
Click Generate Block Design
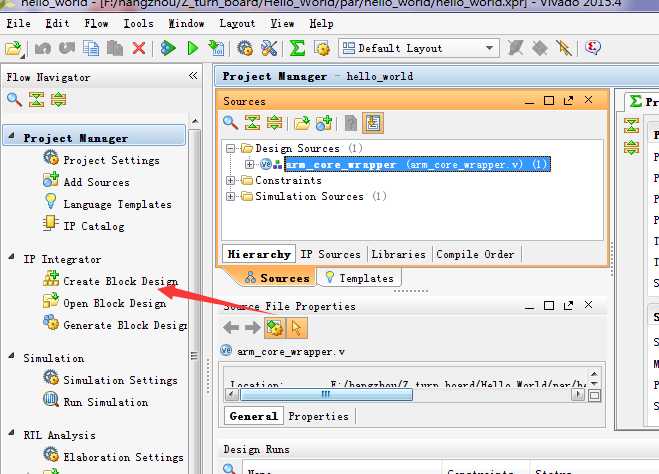(115, 325)
